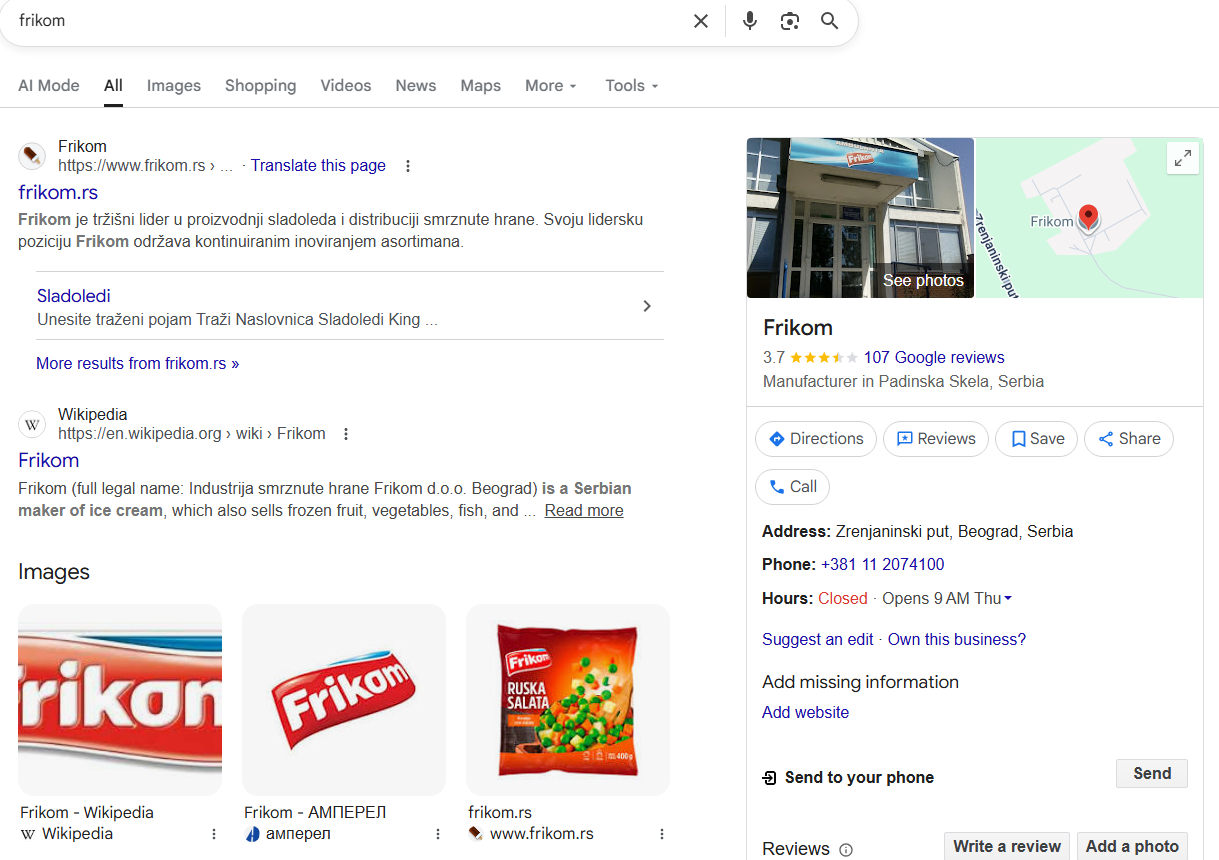Open options for www.frikom.rs image result

coord(661,834)
